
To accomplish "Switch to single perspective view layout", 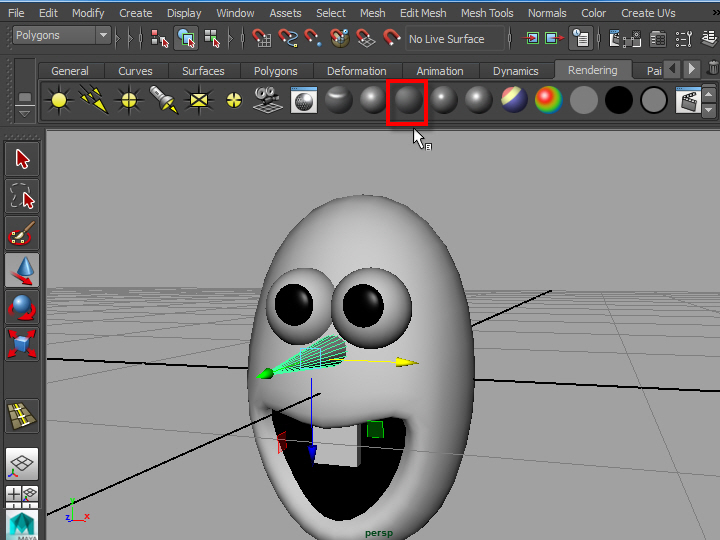I will (22, 463).
